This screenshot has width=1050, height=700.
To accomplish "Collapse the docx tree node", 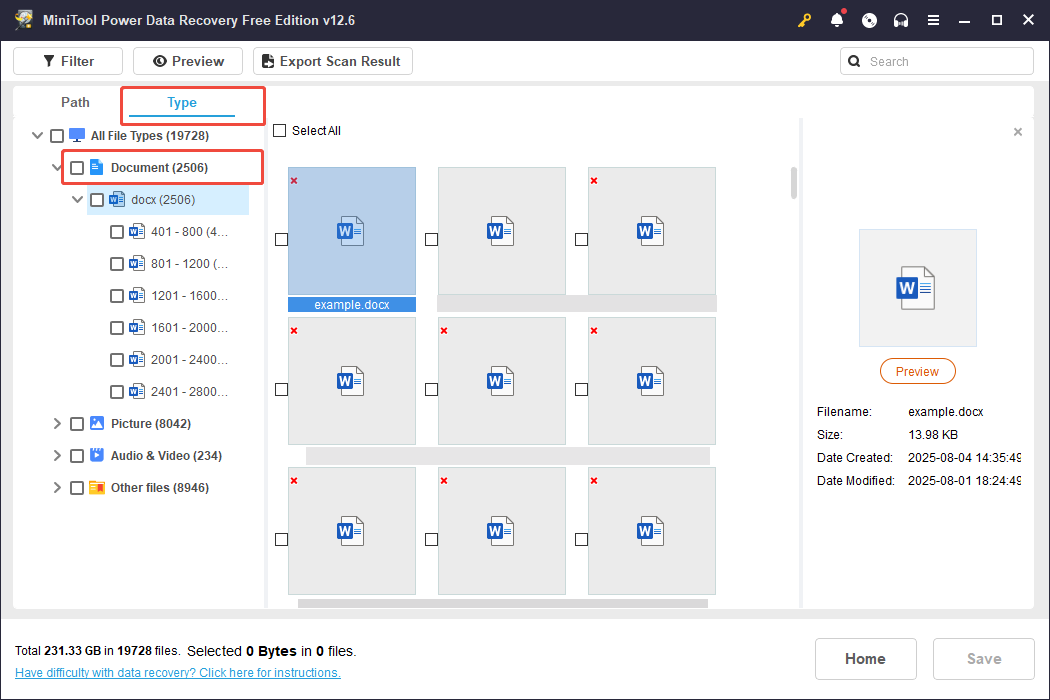I will (x=77, y=199).
